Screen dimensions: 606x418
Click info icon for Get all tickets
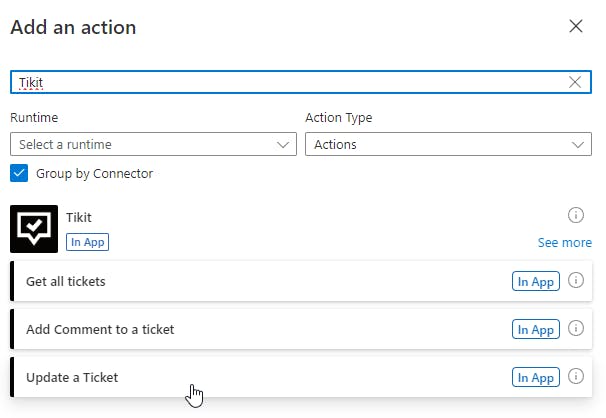pyautogui.click(x=576, y=281)
